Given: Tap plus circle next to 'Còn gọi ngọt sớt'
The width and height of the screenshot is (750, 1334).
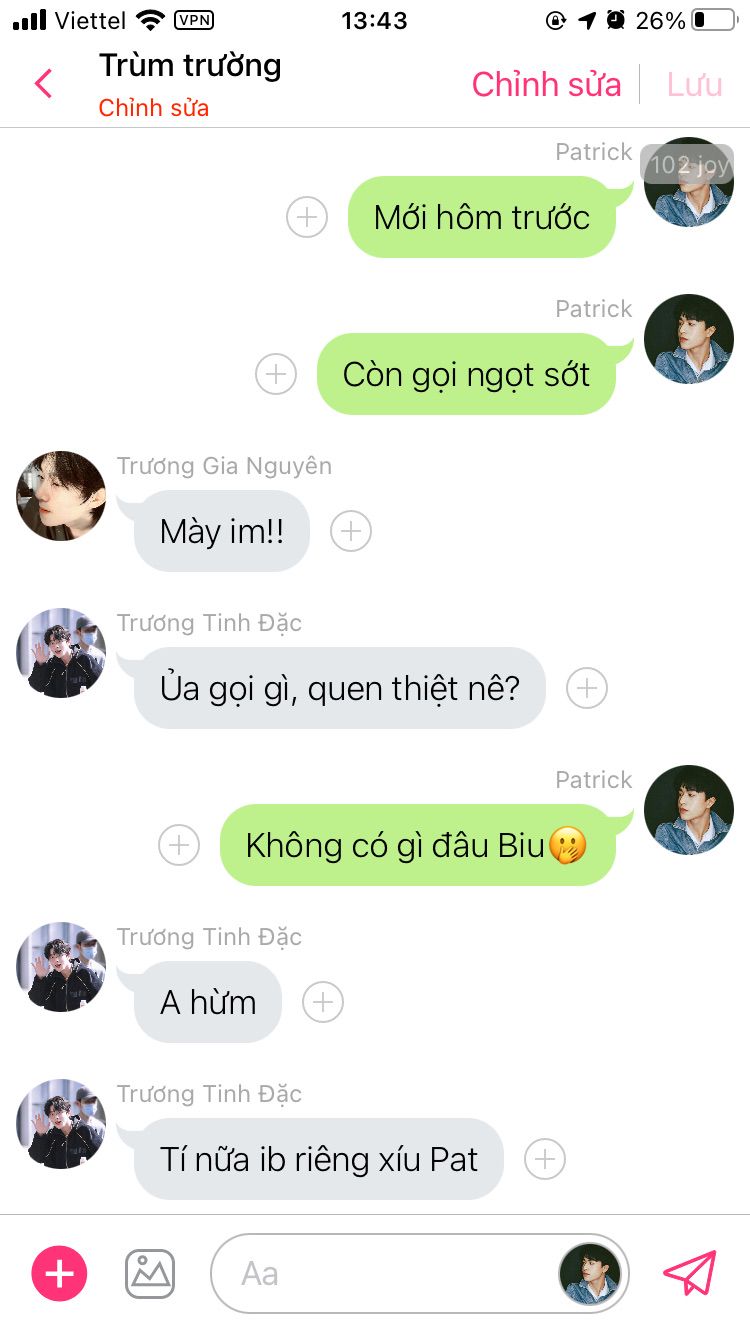Looking at the screenshot, I should 276,374.
